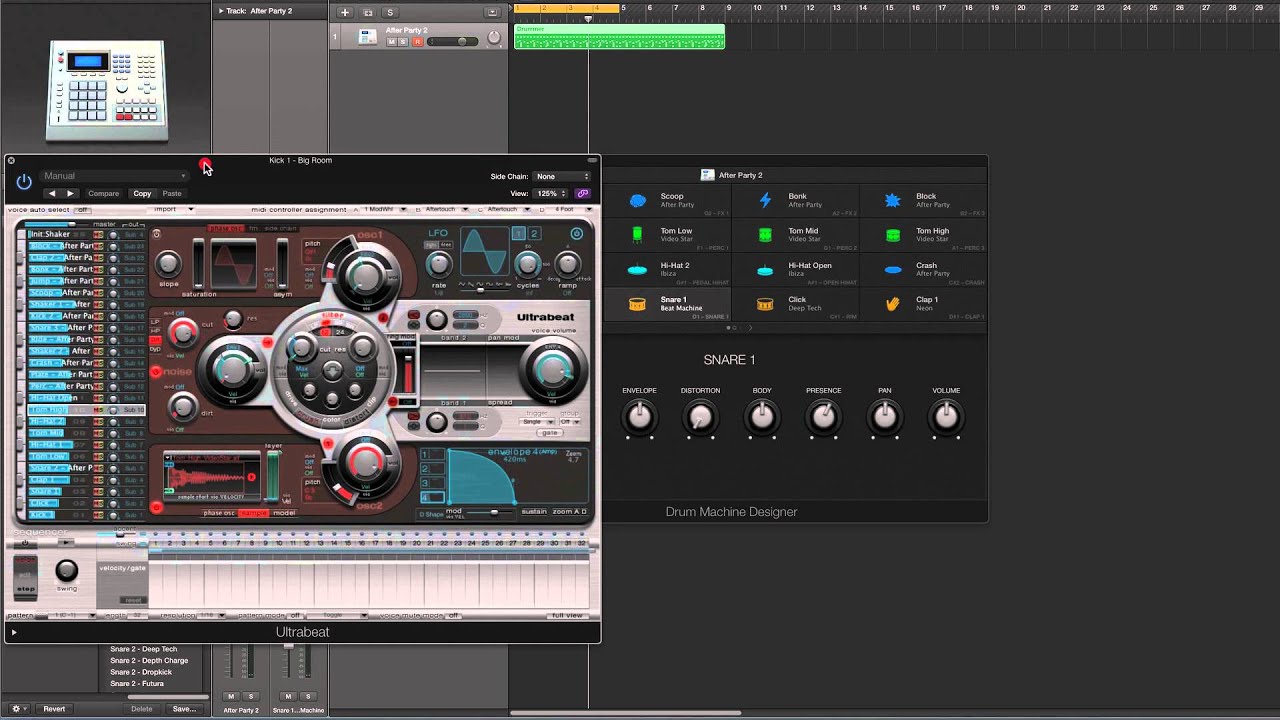Go to next Ultrabeat preset arrow
The image size is (1280, 720).
pyautogui.click(x=70, y=193)
